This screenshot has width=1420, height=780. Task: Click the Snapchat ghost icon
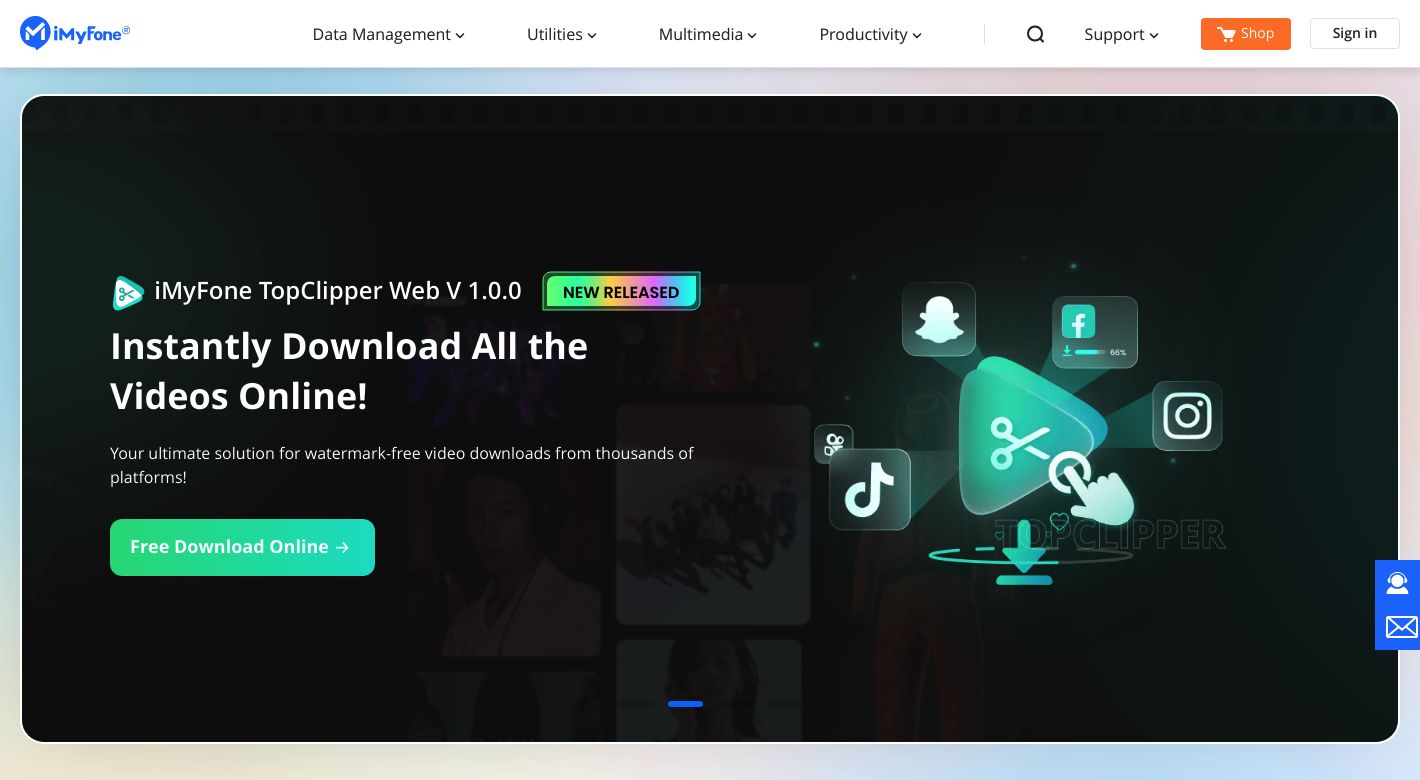[938, 319]
